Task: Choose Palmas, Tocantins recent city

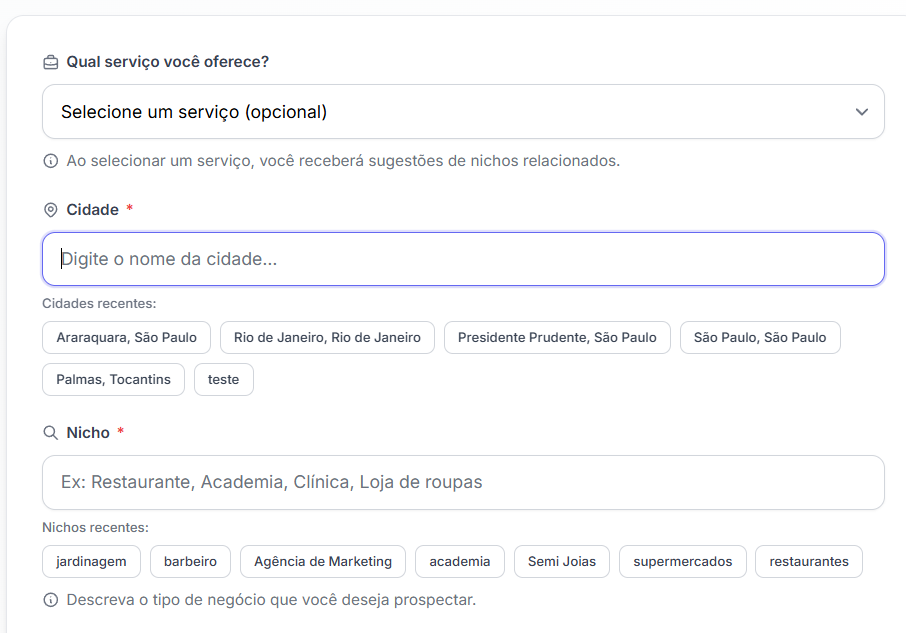Action: point(113,380)
